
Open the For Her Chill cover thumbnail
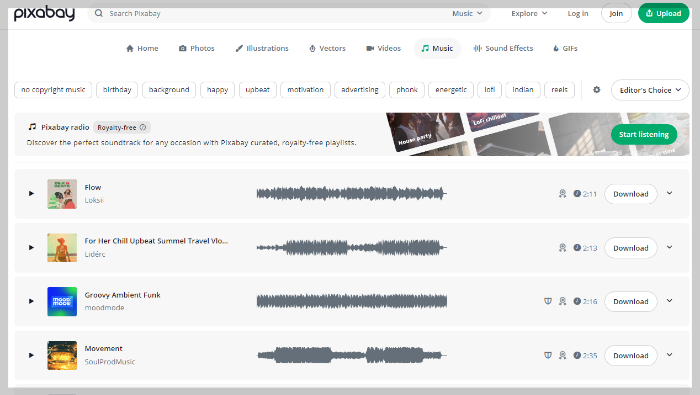click(62, 248)
